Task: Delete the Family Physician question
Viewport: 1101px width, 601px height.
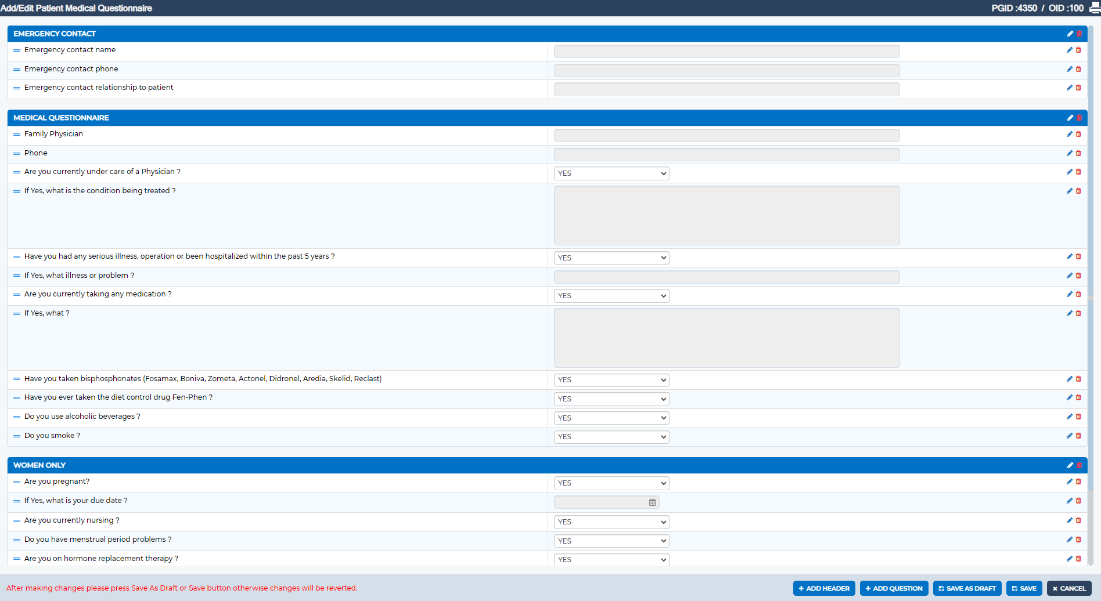Action: [1078, 134]
